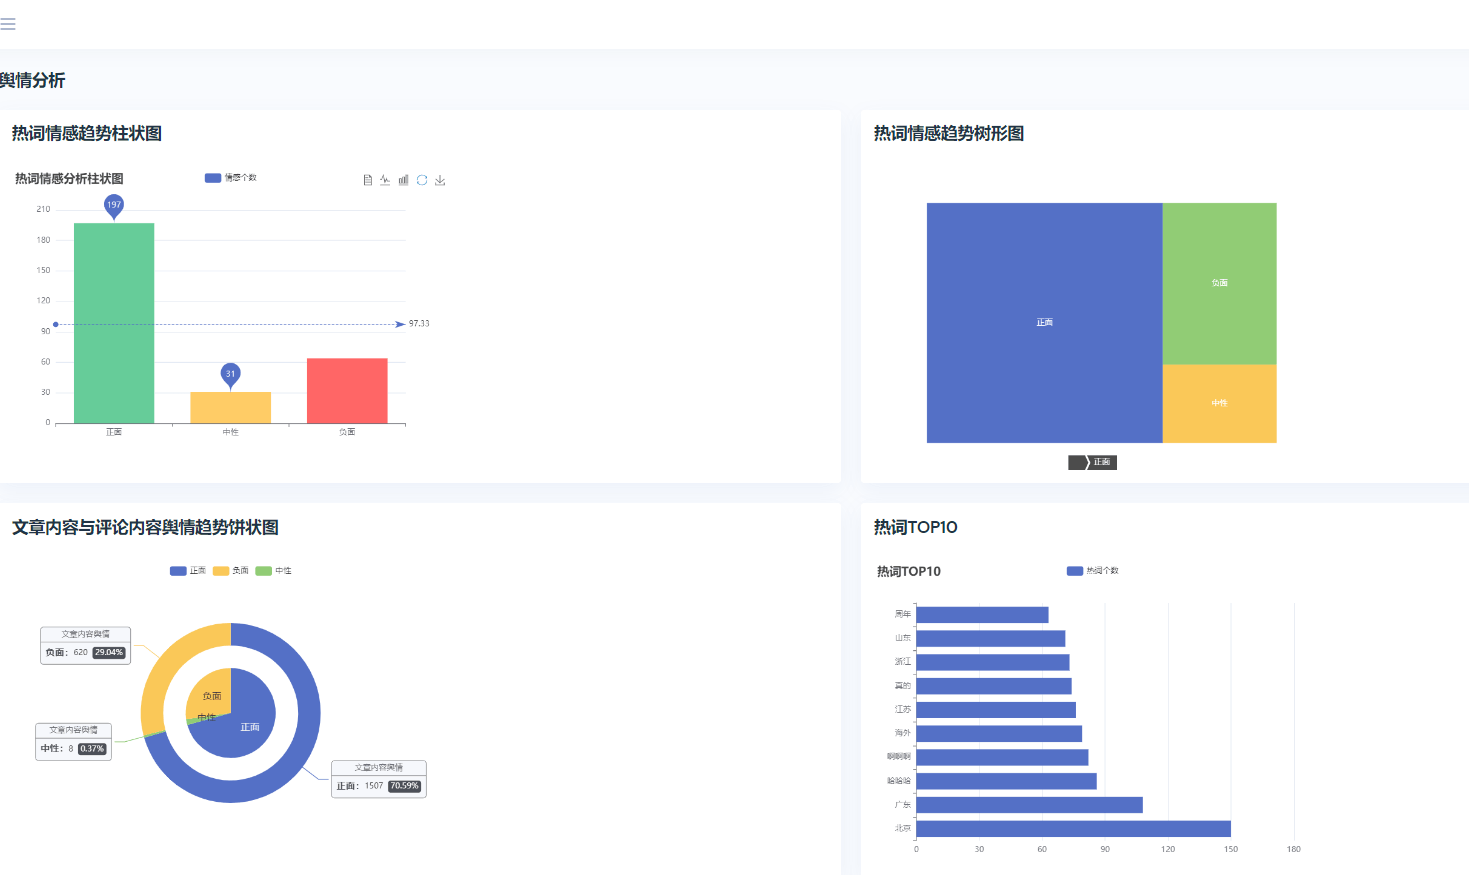Open the hamburger menu icon
The image size is (1469, 875).
click(x=8, y=24)
